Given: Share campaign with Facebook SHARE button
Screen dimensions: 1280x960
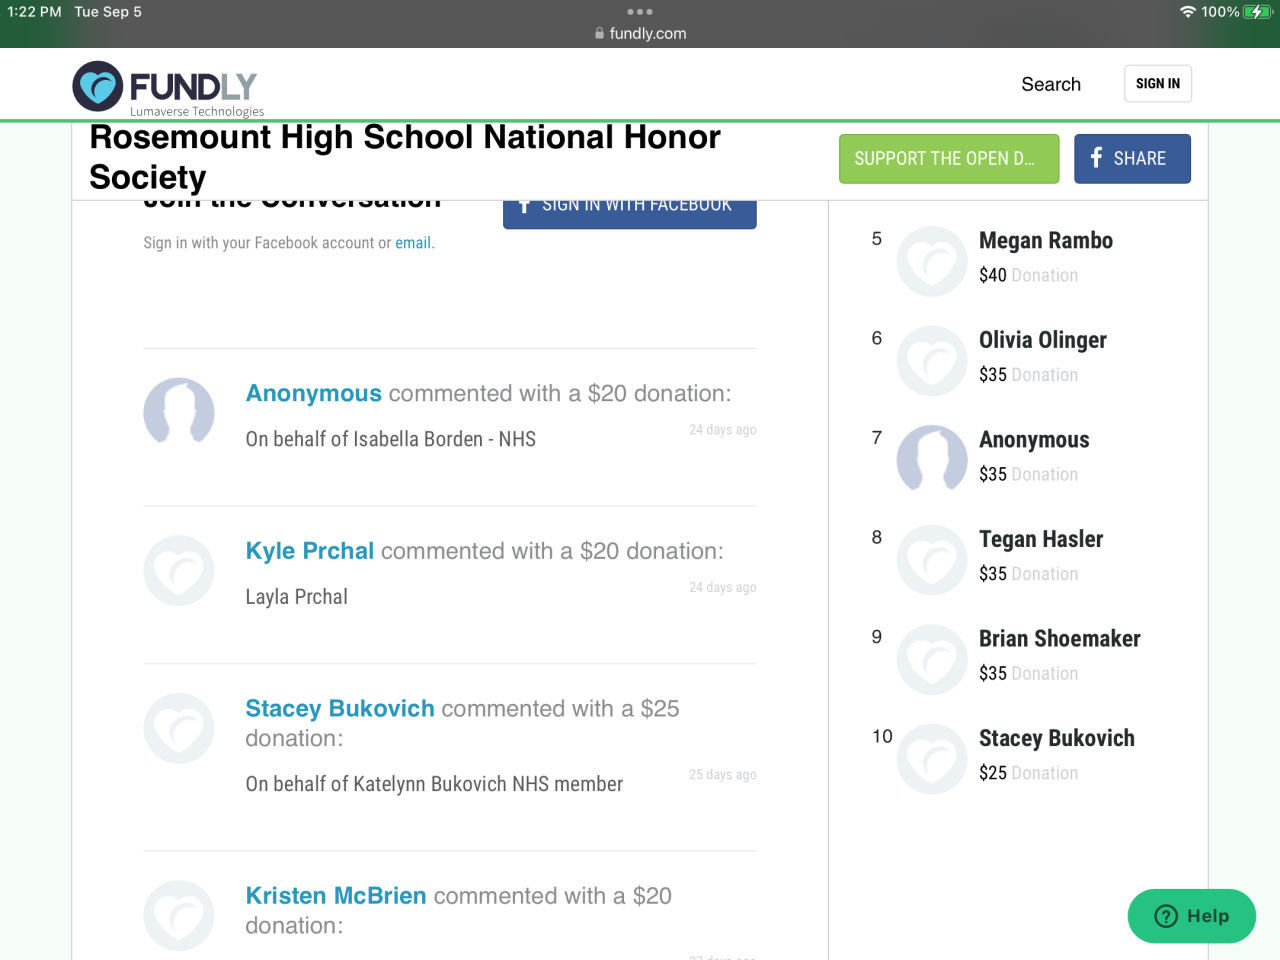Looking at the screenshot, I should [1132, 159].
